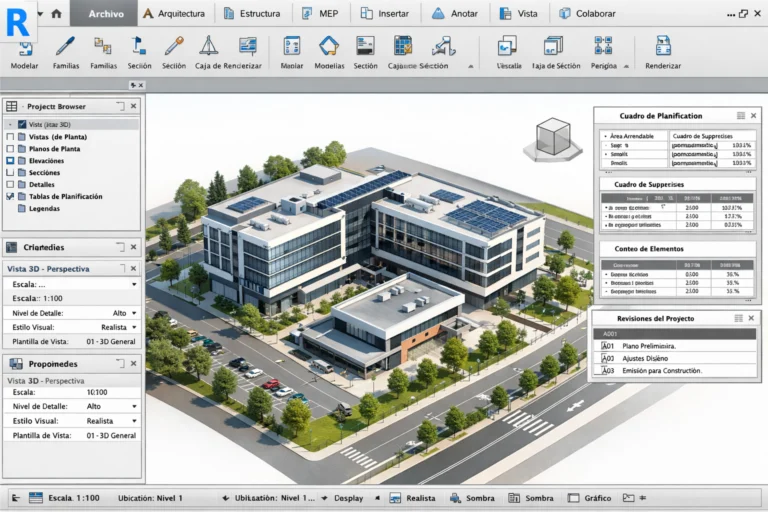Viewport: 768px width, 512px height.
Task: Click the Renderizar ribbon icon
Action: (x=663, y=46)
